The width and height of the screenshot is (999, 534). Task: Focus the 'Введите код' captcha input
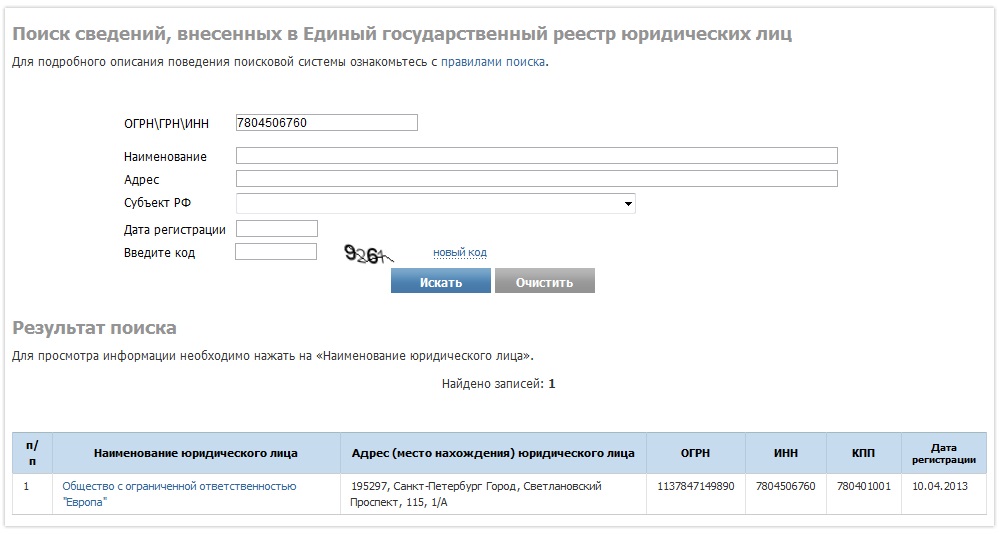tap(276, 252)
